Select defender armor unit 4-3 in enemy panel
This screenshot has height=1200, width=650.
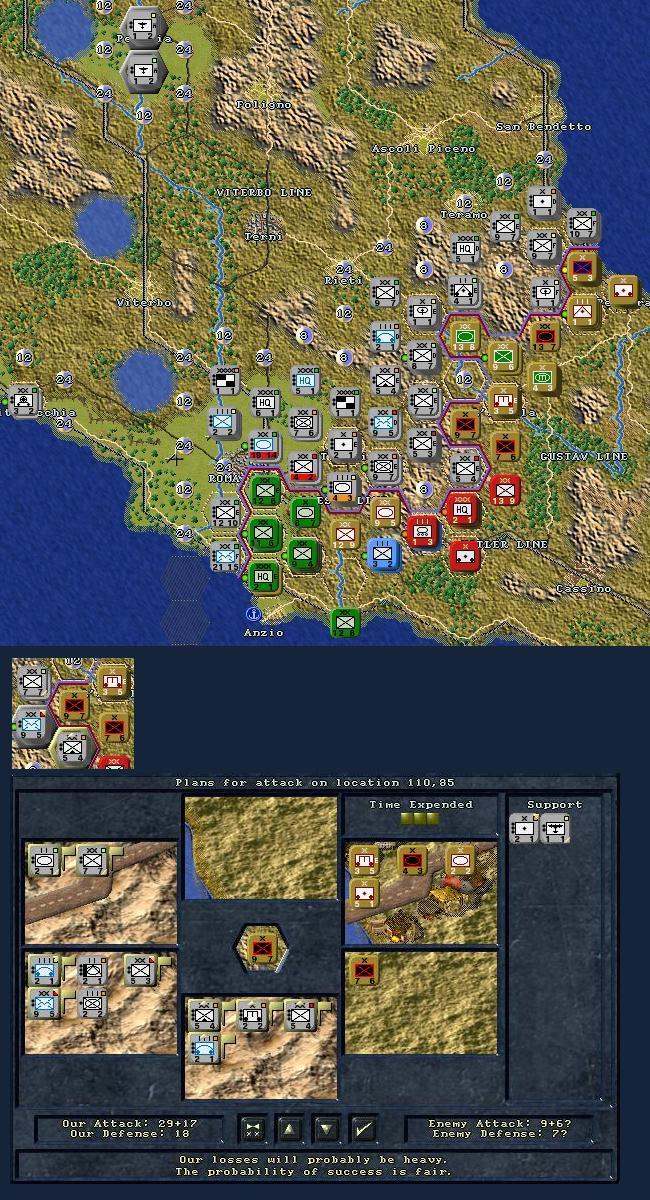[413, 860]
